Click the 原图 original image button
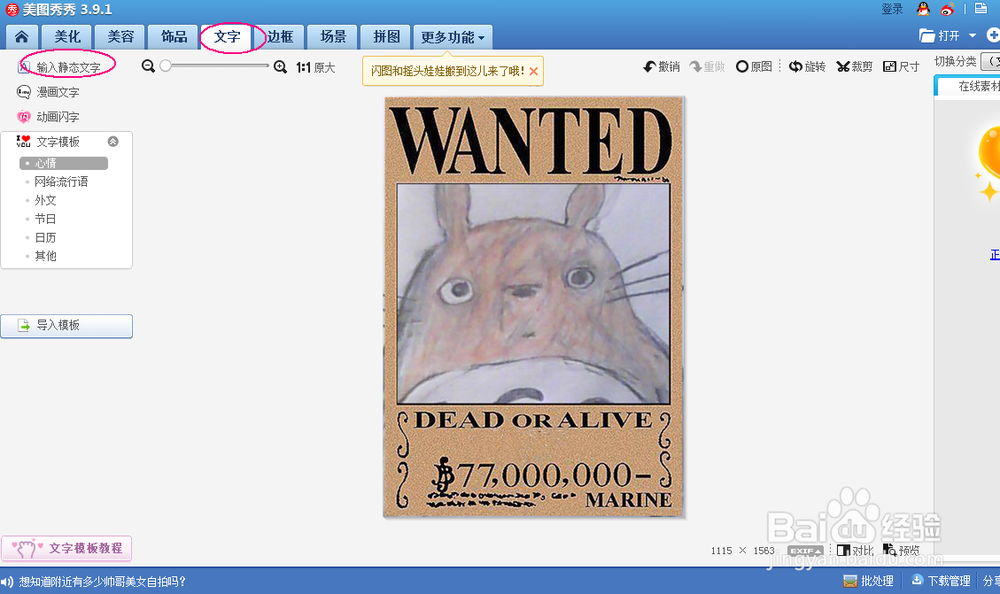The image size is (1000, 594). tap(754, 66)
